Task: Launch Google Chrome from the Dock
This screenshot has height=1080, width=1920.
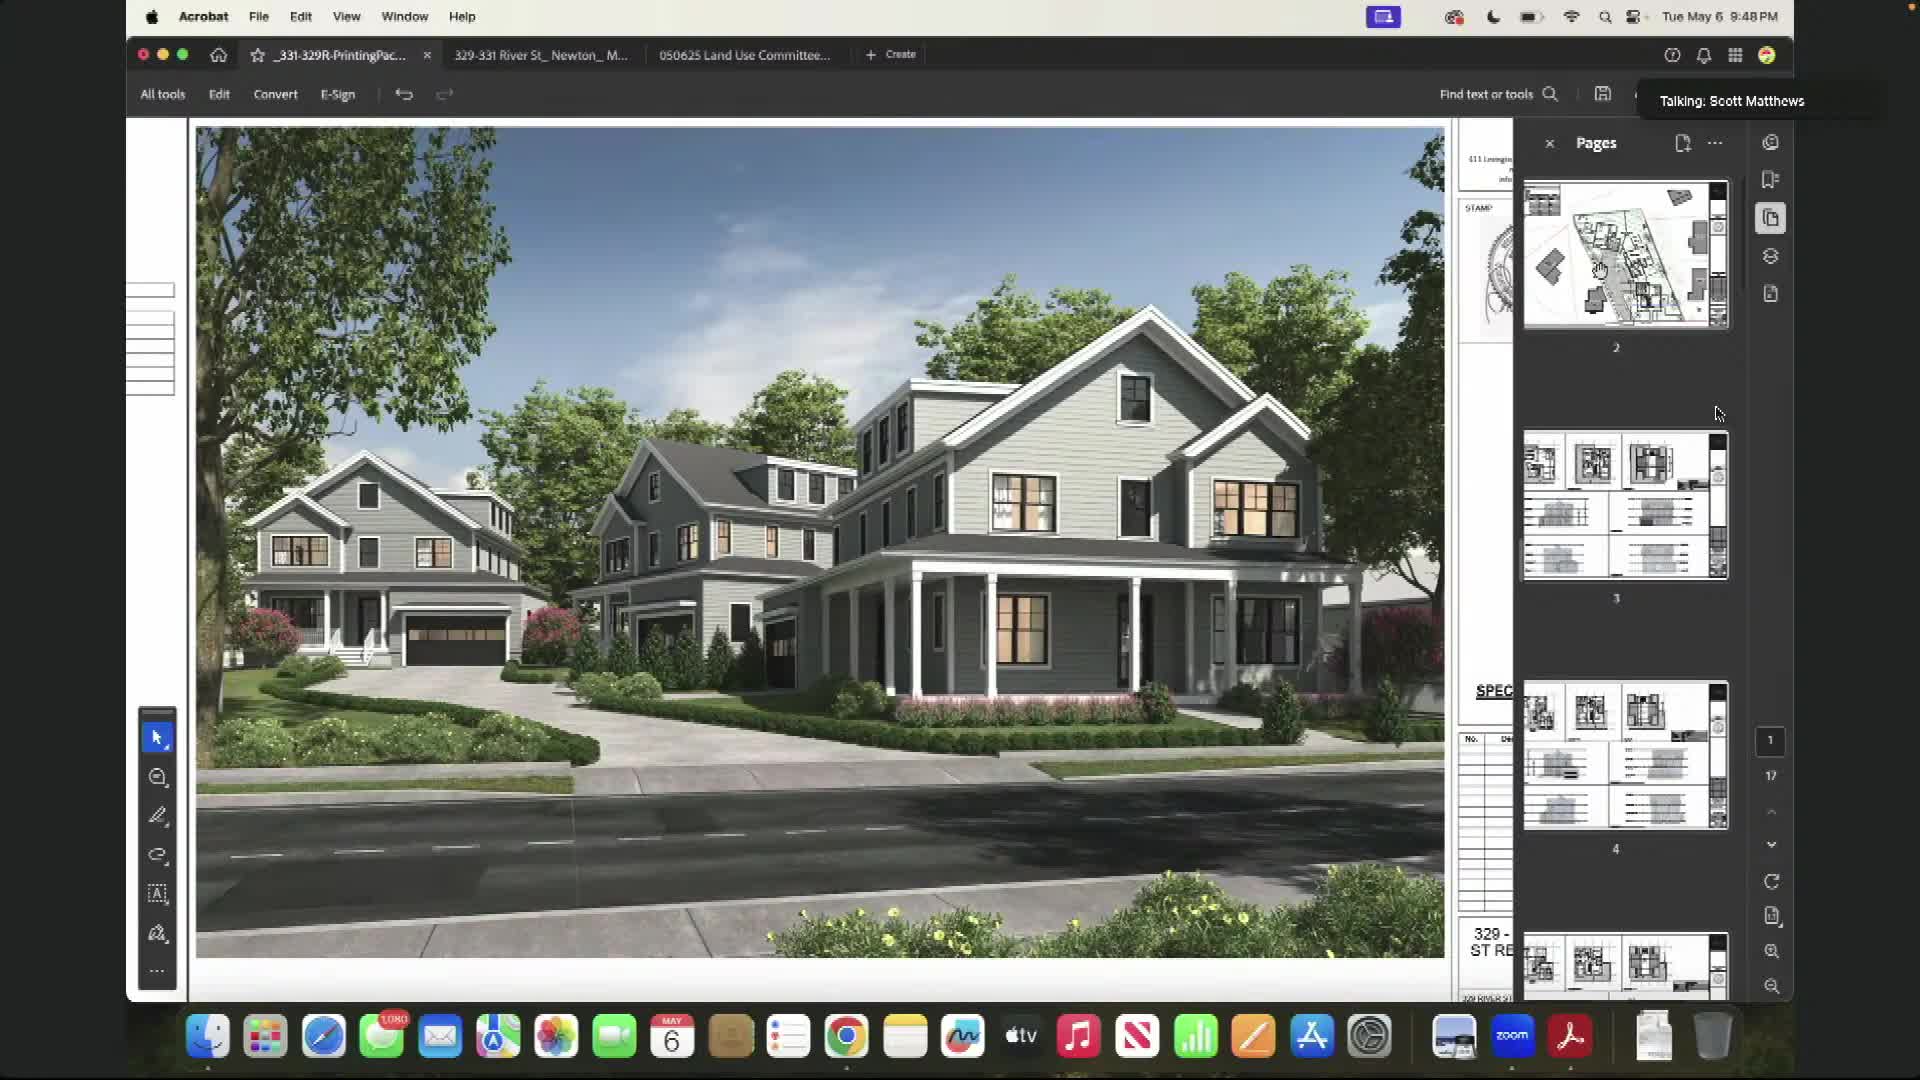Action: click(846, 1037)
